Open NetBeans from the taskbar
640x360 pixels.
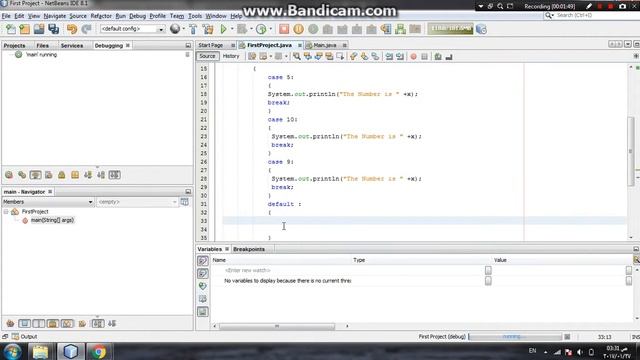click(70, 351)
